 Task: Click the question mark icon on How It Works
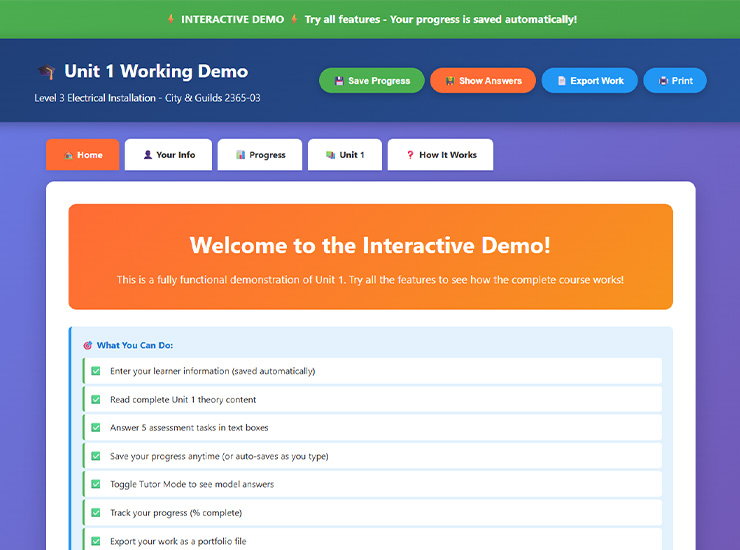click(410, 155)
